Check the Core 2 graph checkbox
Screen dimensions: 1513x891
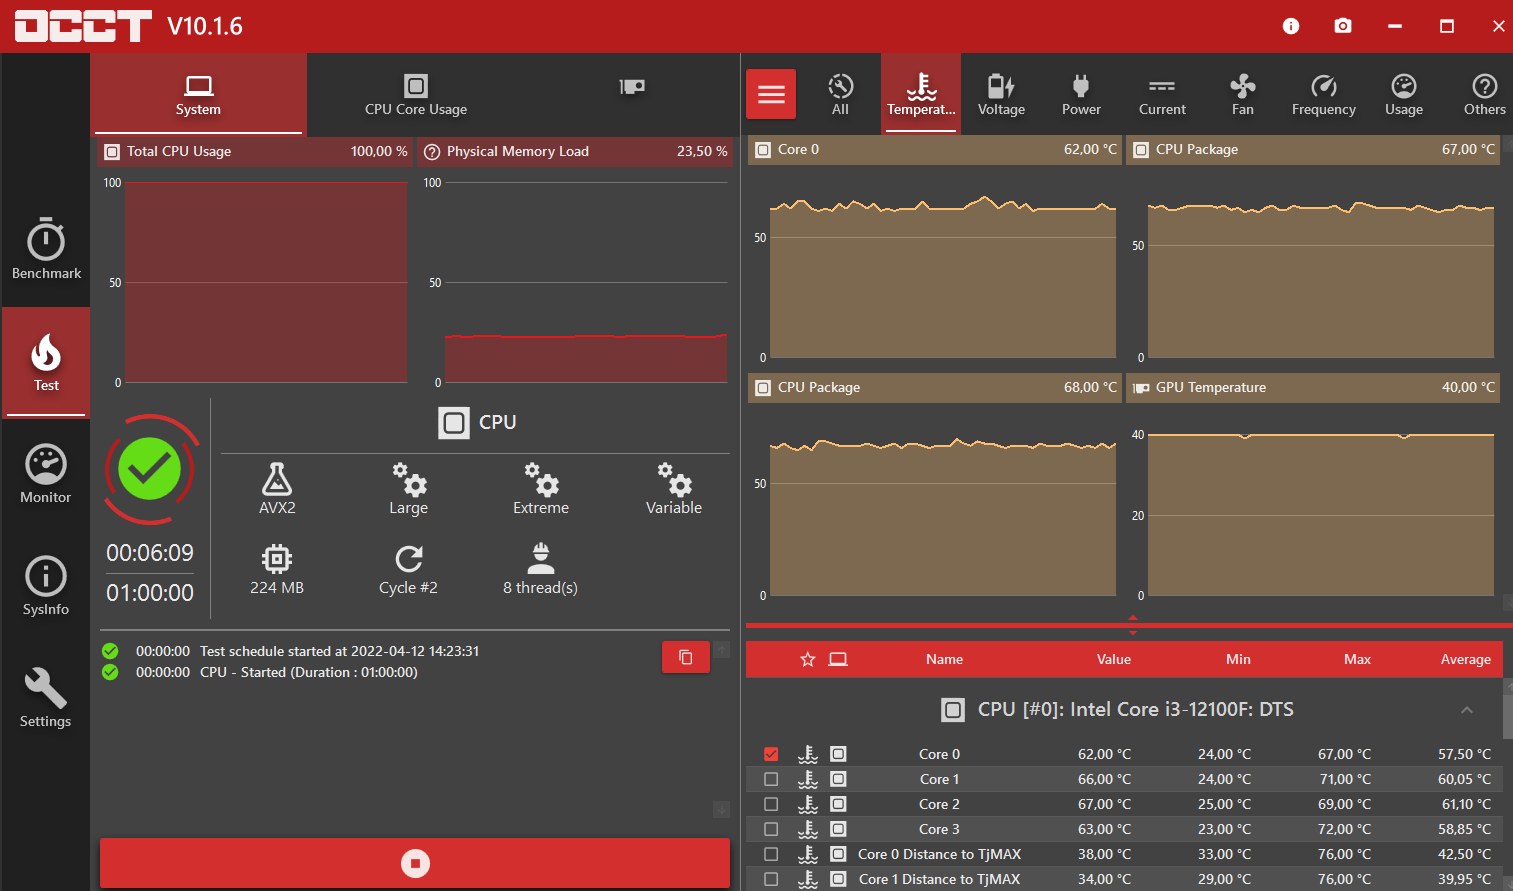pyautogui.click(x=771, y=804)
